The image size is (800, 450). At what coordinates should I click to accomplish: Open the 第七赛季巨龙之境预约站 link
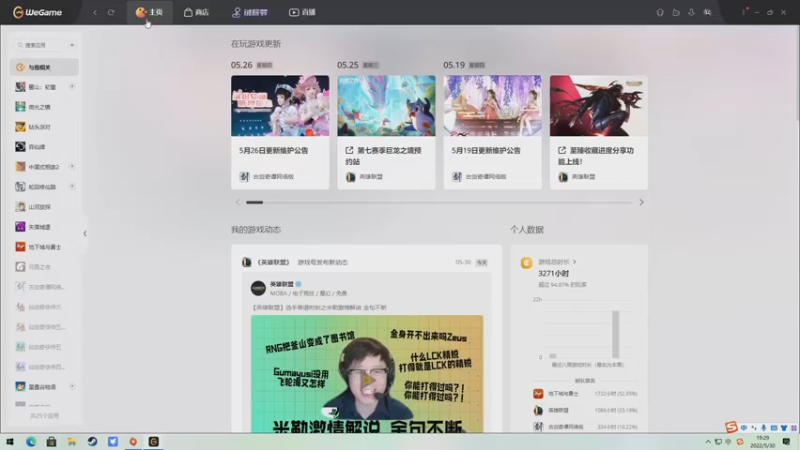click(x=384, y=156)
